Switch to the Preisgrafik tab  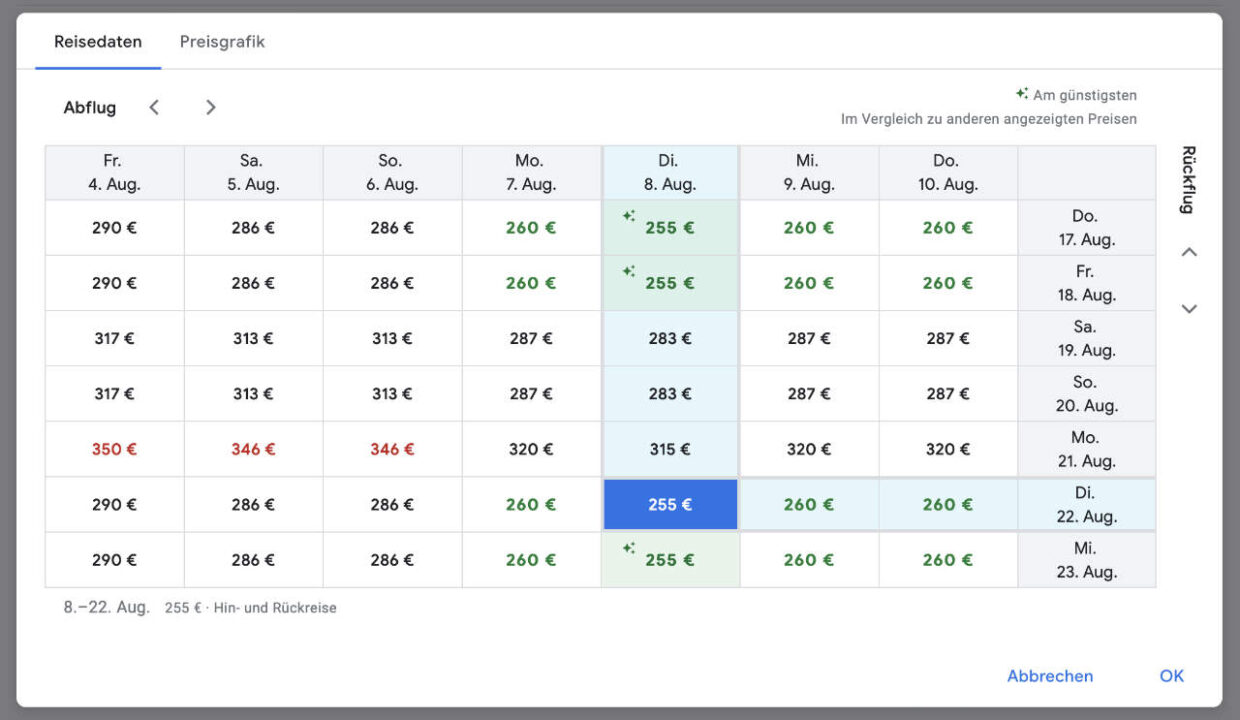(x=221, y=41)
